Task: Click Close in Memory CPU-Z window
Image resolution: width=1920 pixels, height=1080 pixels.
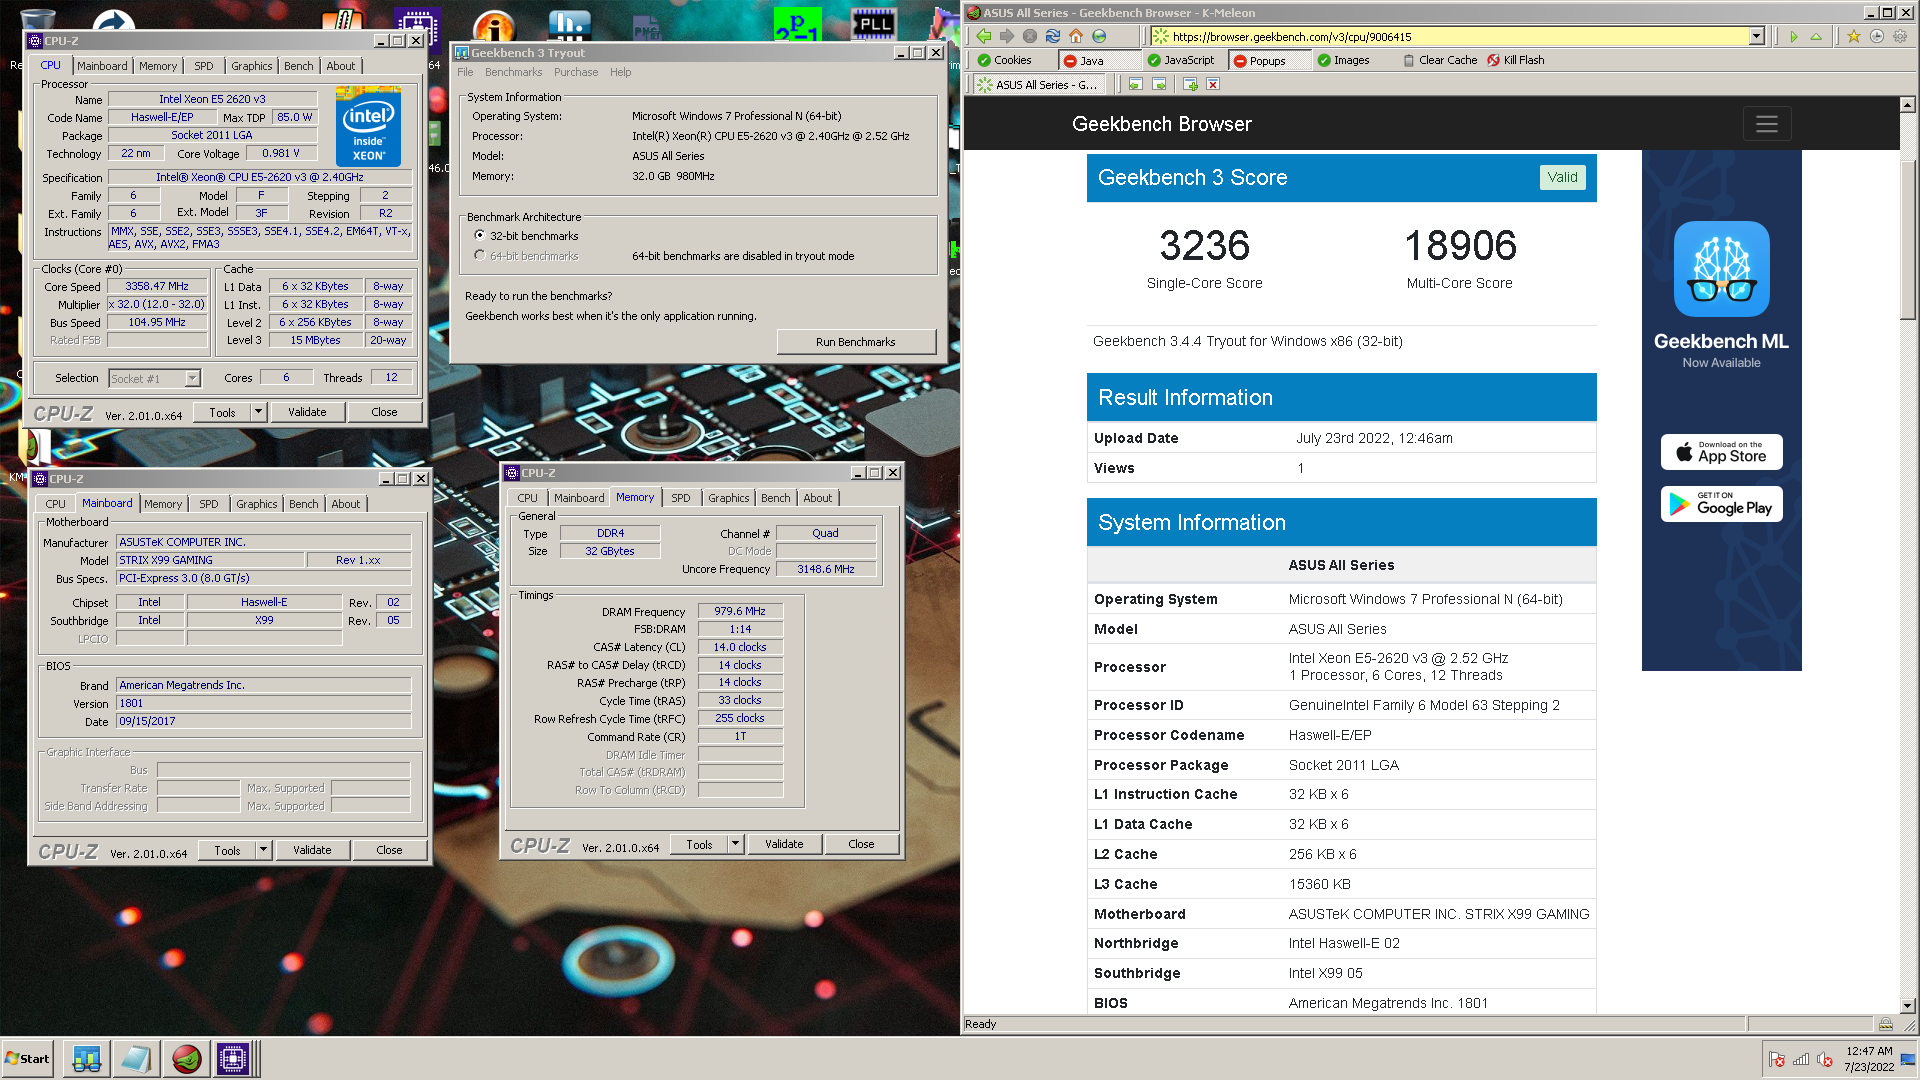Action: coord(861,844)
